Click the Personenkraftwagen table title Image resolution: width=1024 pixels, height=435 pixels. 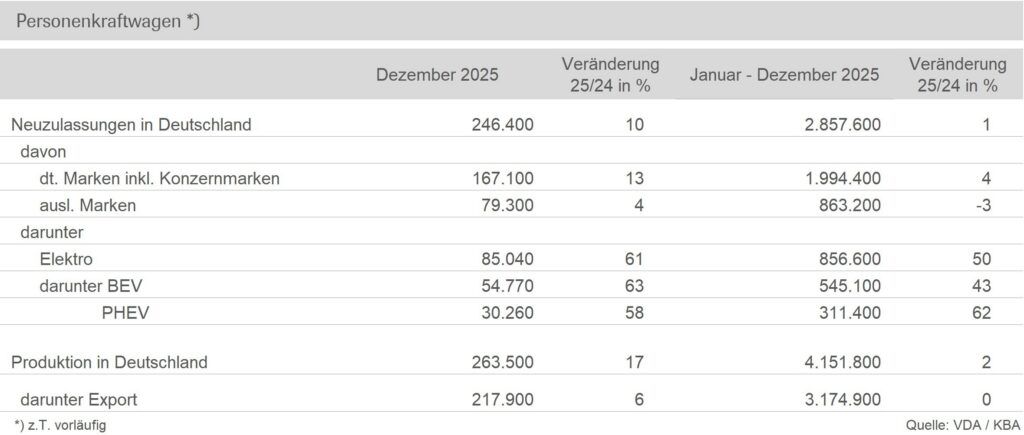[108, 21]
